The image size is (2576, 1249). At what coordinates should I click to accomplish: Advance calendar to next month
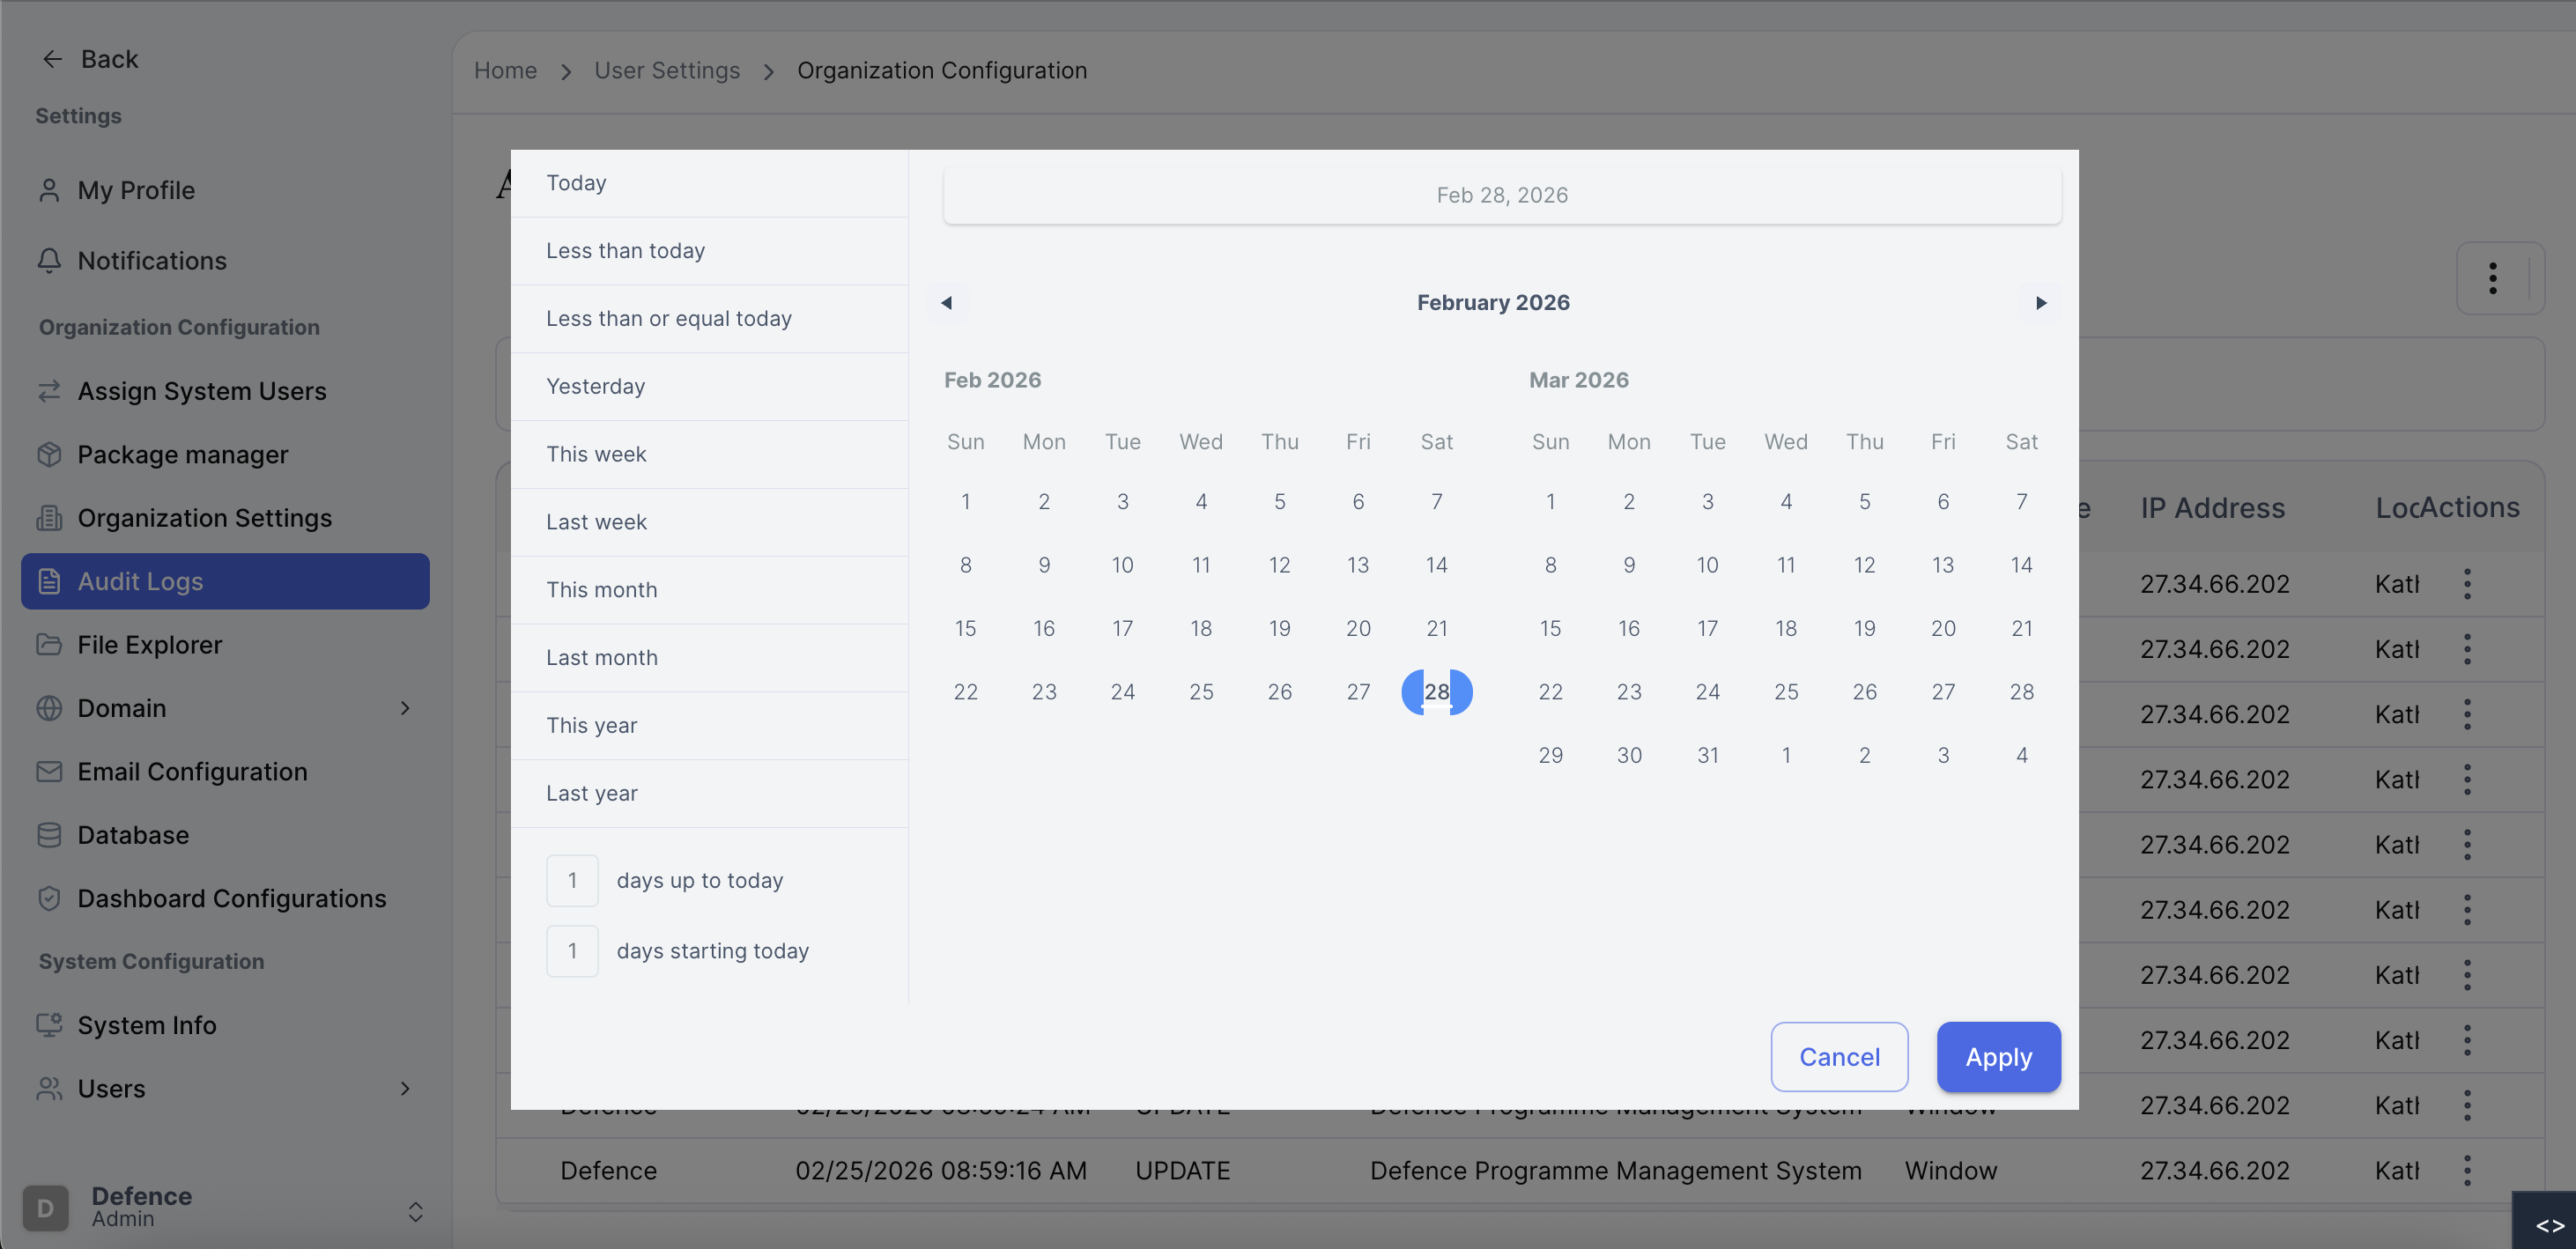click(x=2040, y=303)
